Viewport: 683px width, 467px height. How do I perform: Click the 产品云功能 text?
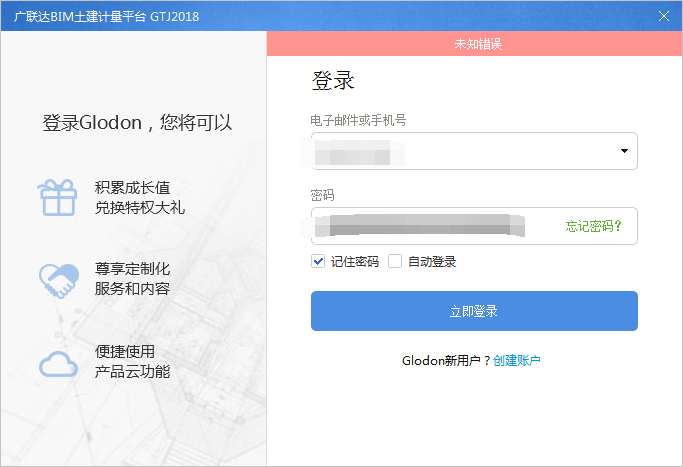[x=132, y=372]
